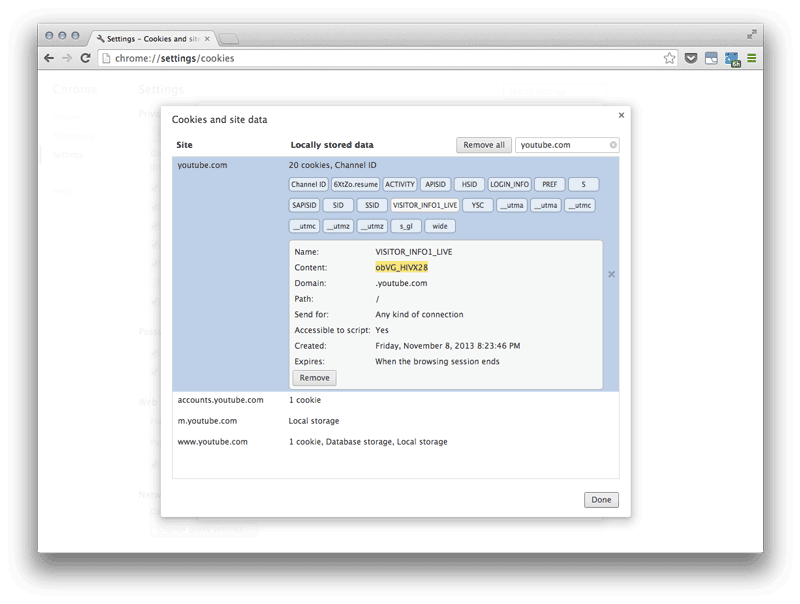Open the Chrome hamburger menu
This screenshot has width=800, height=604.
point(752,58)
